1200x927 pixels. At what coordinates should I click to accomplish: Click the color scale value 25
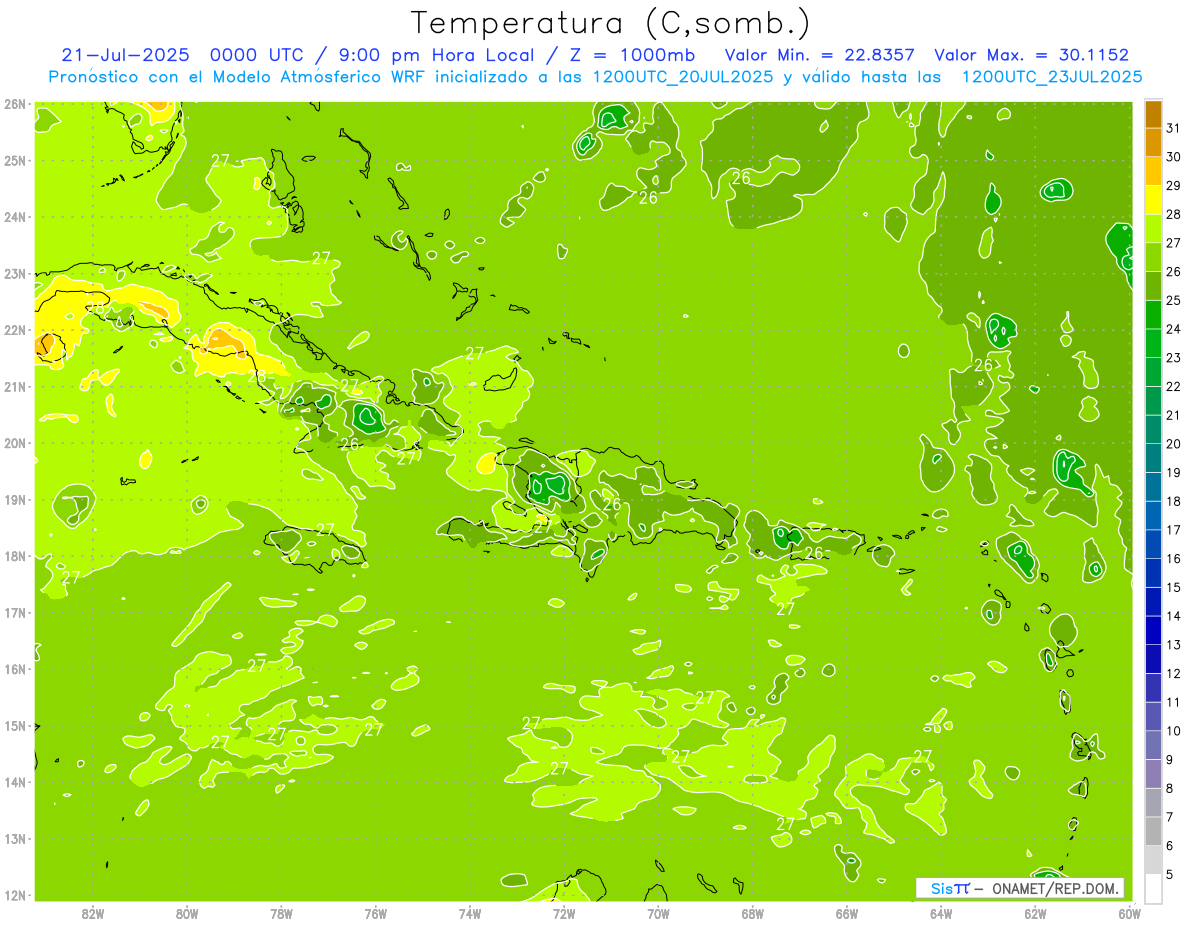tap(1173, 300)
